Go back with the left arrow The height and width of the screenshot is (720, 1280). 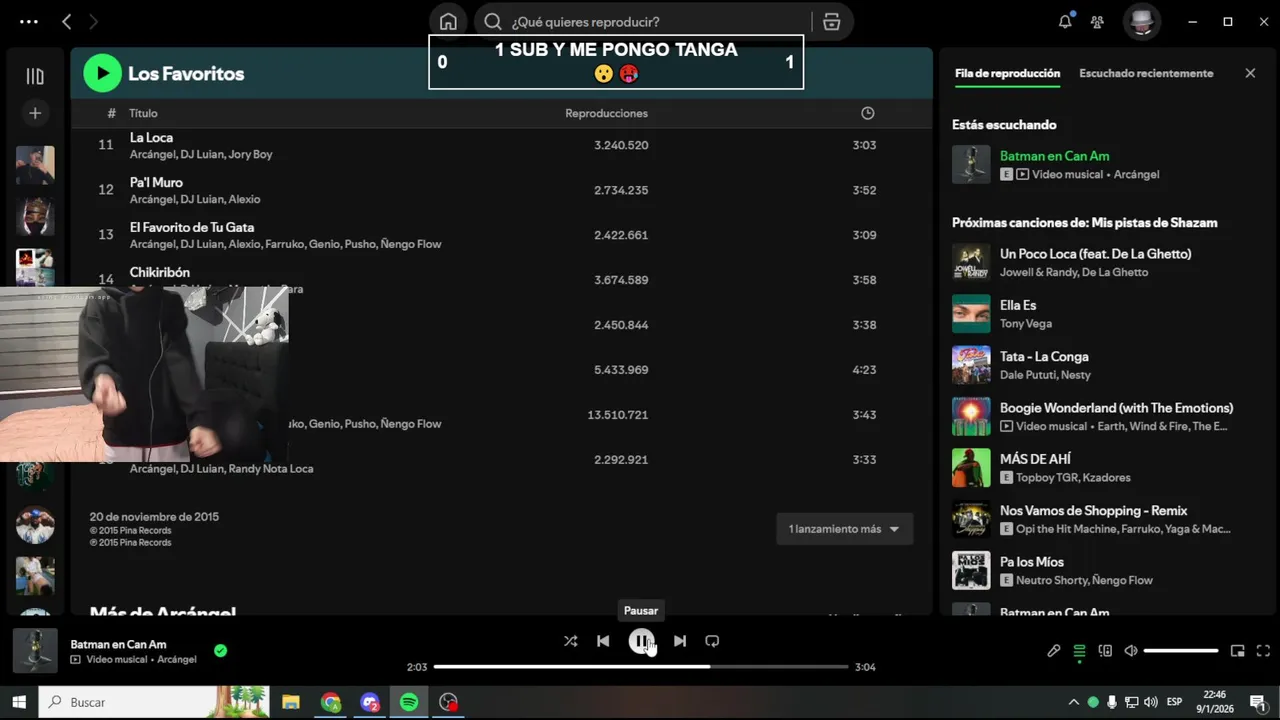click(x=67, y=21)
